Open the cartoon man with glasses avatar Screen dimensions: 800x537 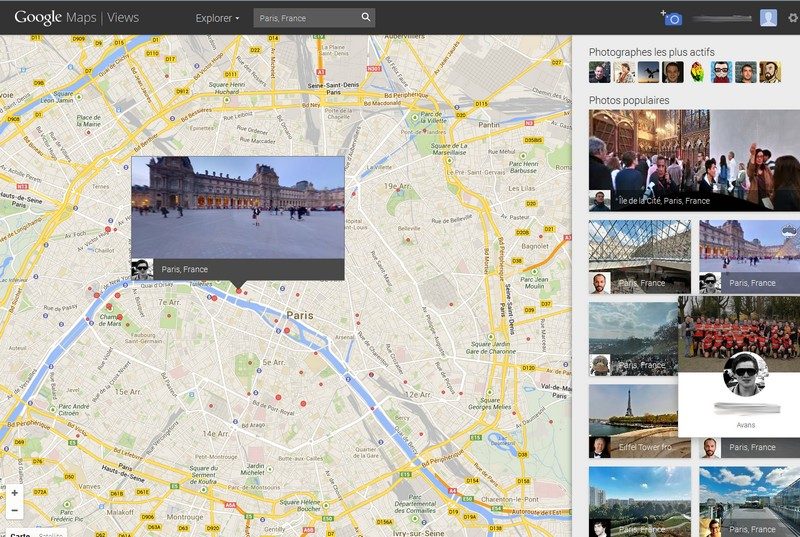(721, 72)
